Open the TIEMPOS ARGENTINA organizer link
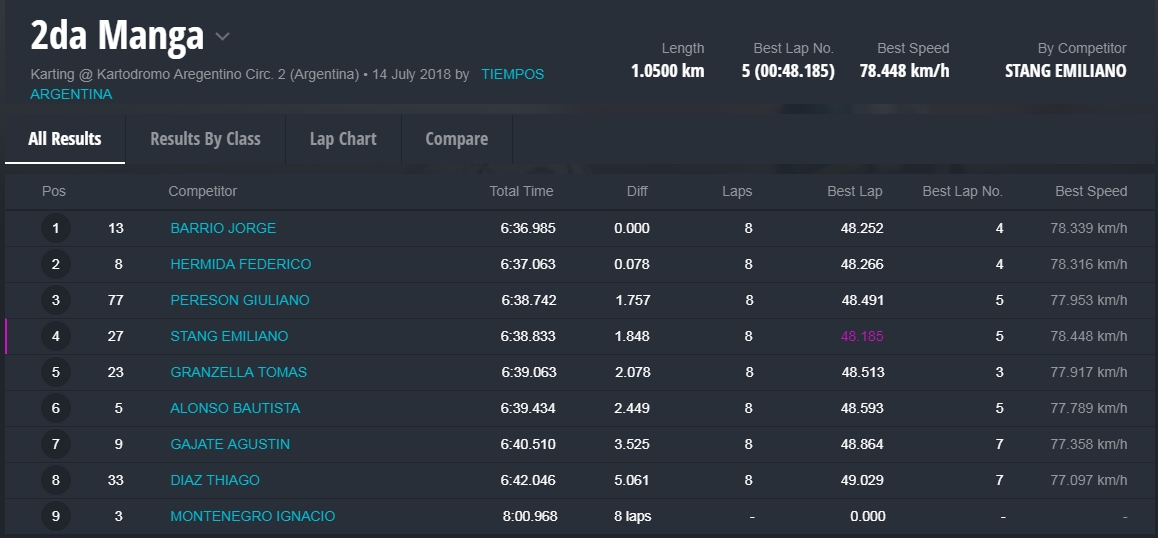This screenshot has width=1158, height=538. click(x=512, y=74)
